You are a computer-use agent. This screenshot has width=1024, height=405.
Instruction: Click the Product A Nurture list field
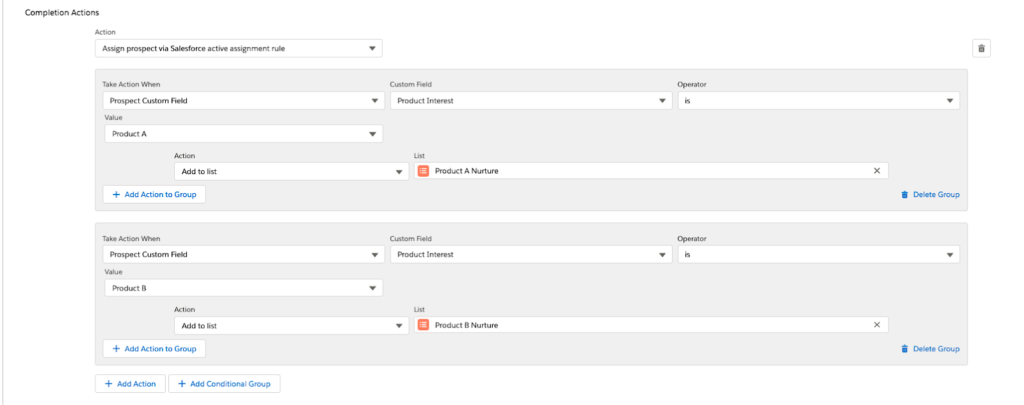point(640,171)
